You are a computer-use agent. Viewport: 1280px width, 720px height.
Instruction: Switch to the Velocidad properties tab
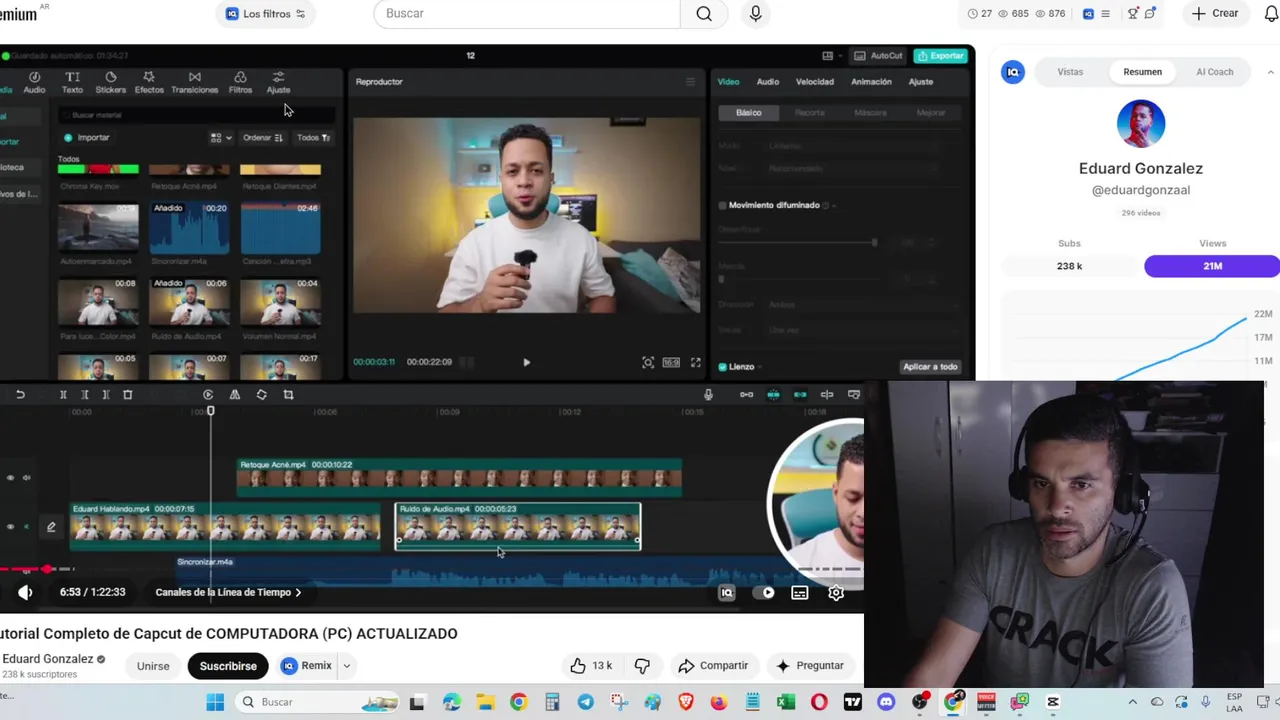[x=815, y=82]
